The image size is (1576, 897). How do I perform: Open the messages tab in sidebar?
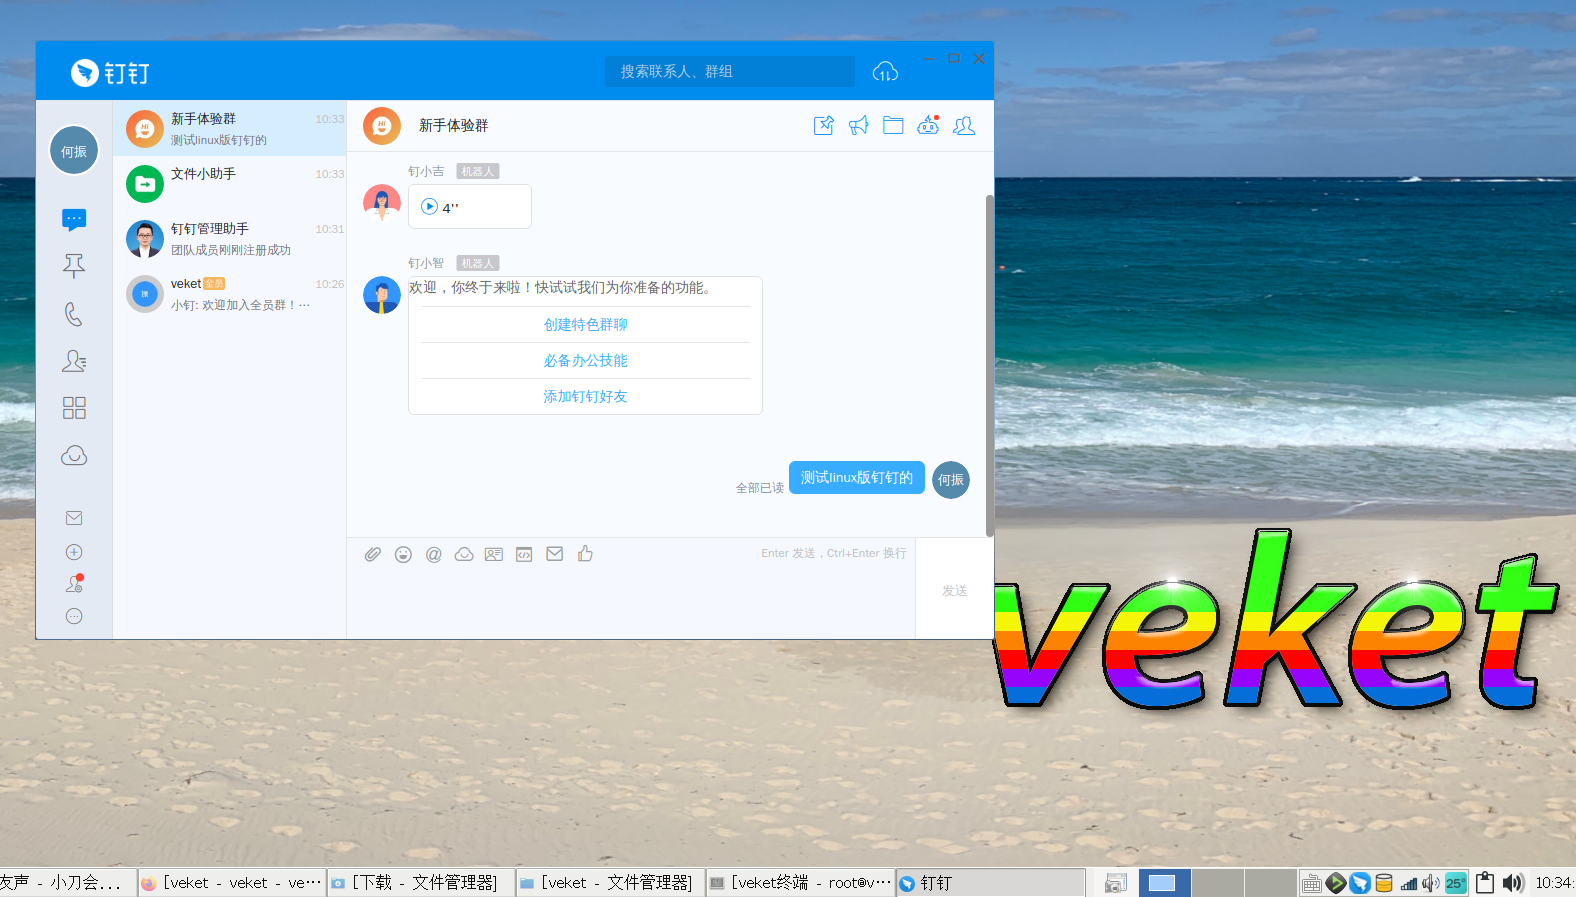tap(74, 219)
